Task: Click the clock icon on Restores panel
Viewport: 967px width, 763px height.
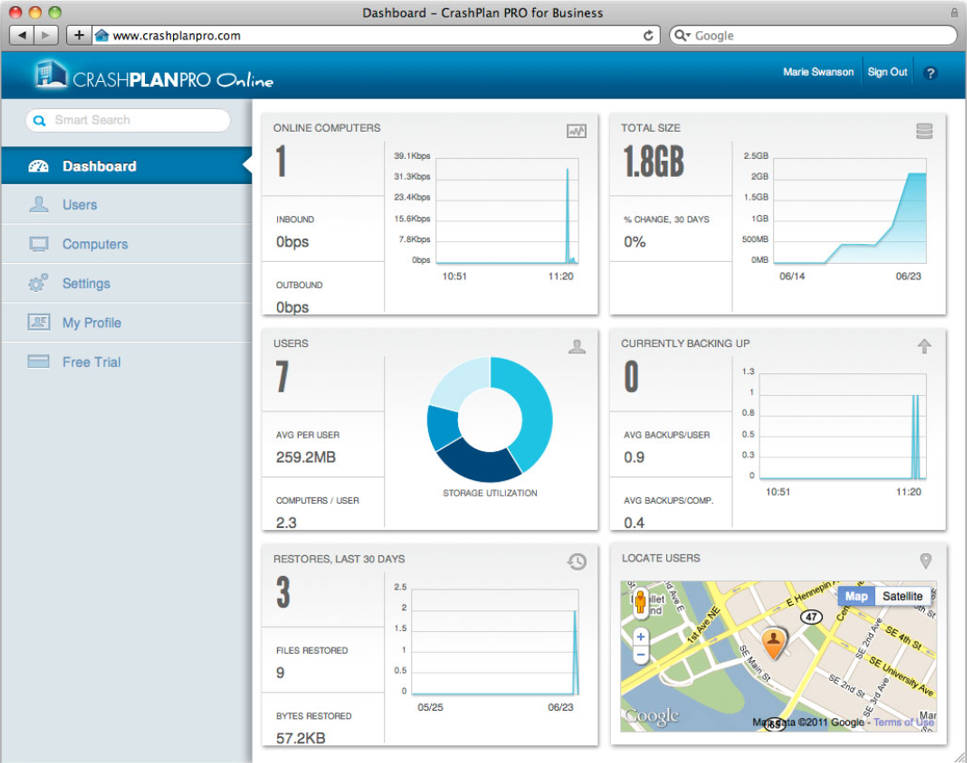Action: (576, 561)
